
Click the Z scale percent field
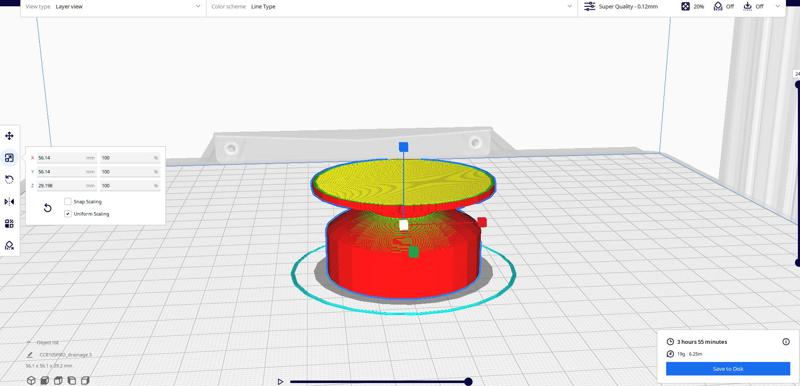tap(130, 186)
